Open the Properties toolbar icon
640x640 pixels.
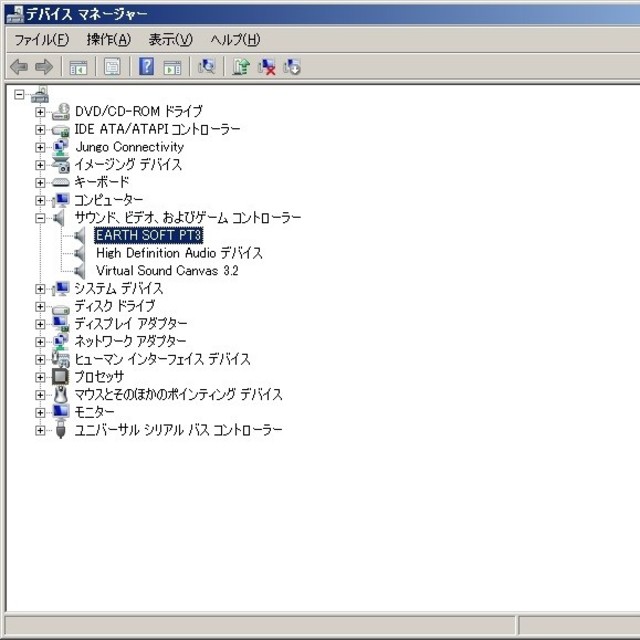coord(112,67)
